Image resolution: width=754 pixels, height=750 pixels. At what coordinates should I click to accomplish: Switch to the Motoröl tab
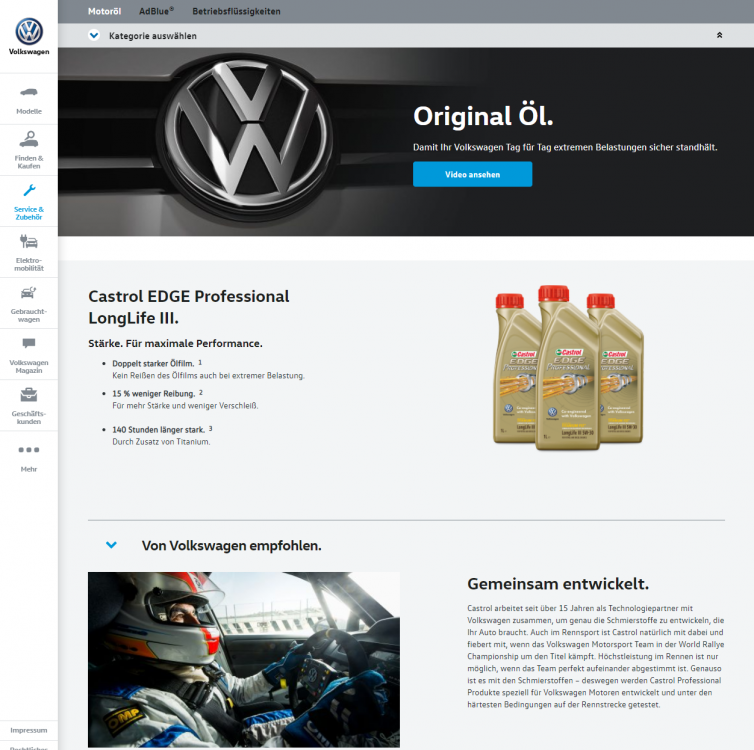pyautogui.click(x=104, y=11)
